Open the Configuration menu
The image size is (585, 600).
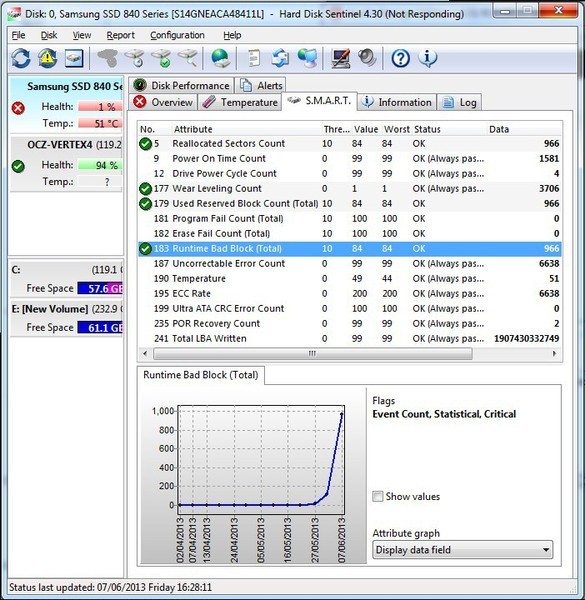(177, 35)
